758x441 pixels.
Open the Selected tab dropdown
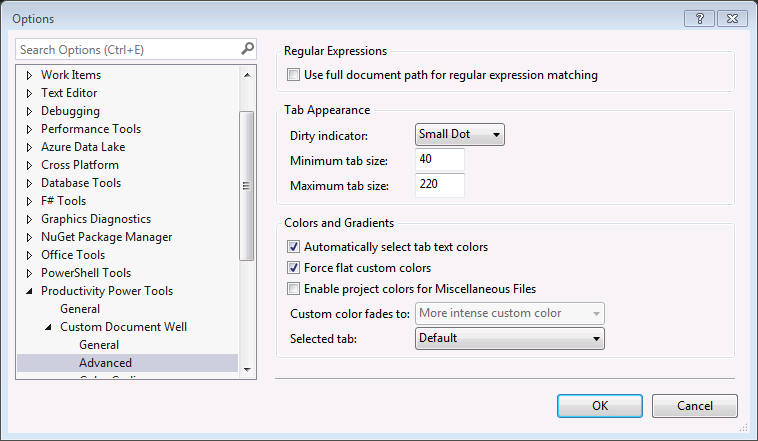509,338
